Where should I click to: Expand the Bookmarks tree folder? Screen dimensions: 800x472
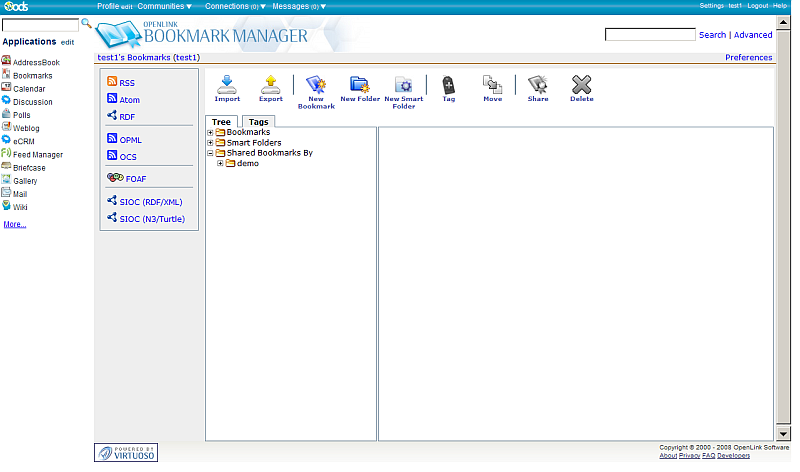point(210,132)
